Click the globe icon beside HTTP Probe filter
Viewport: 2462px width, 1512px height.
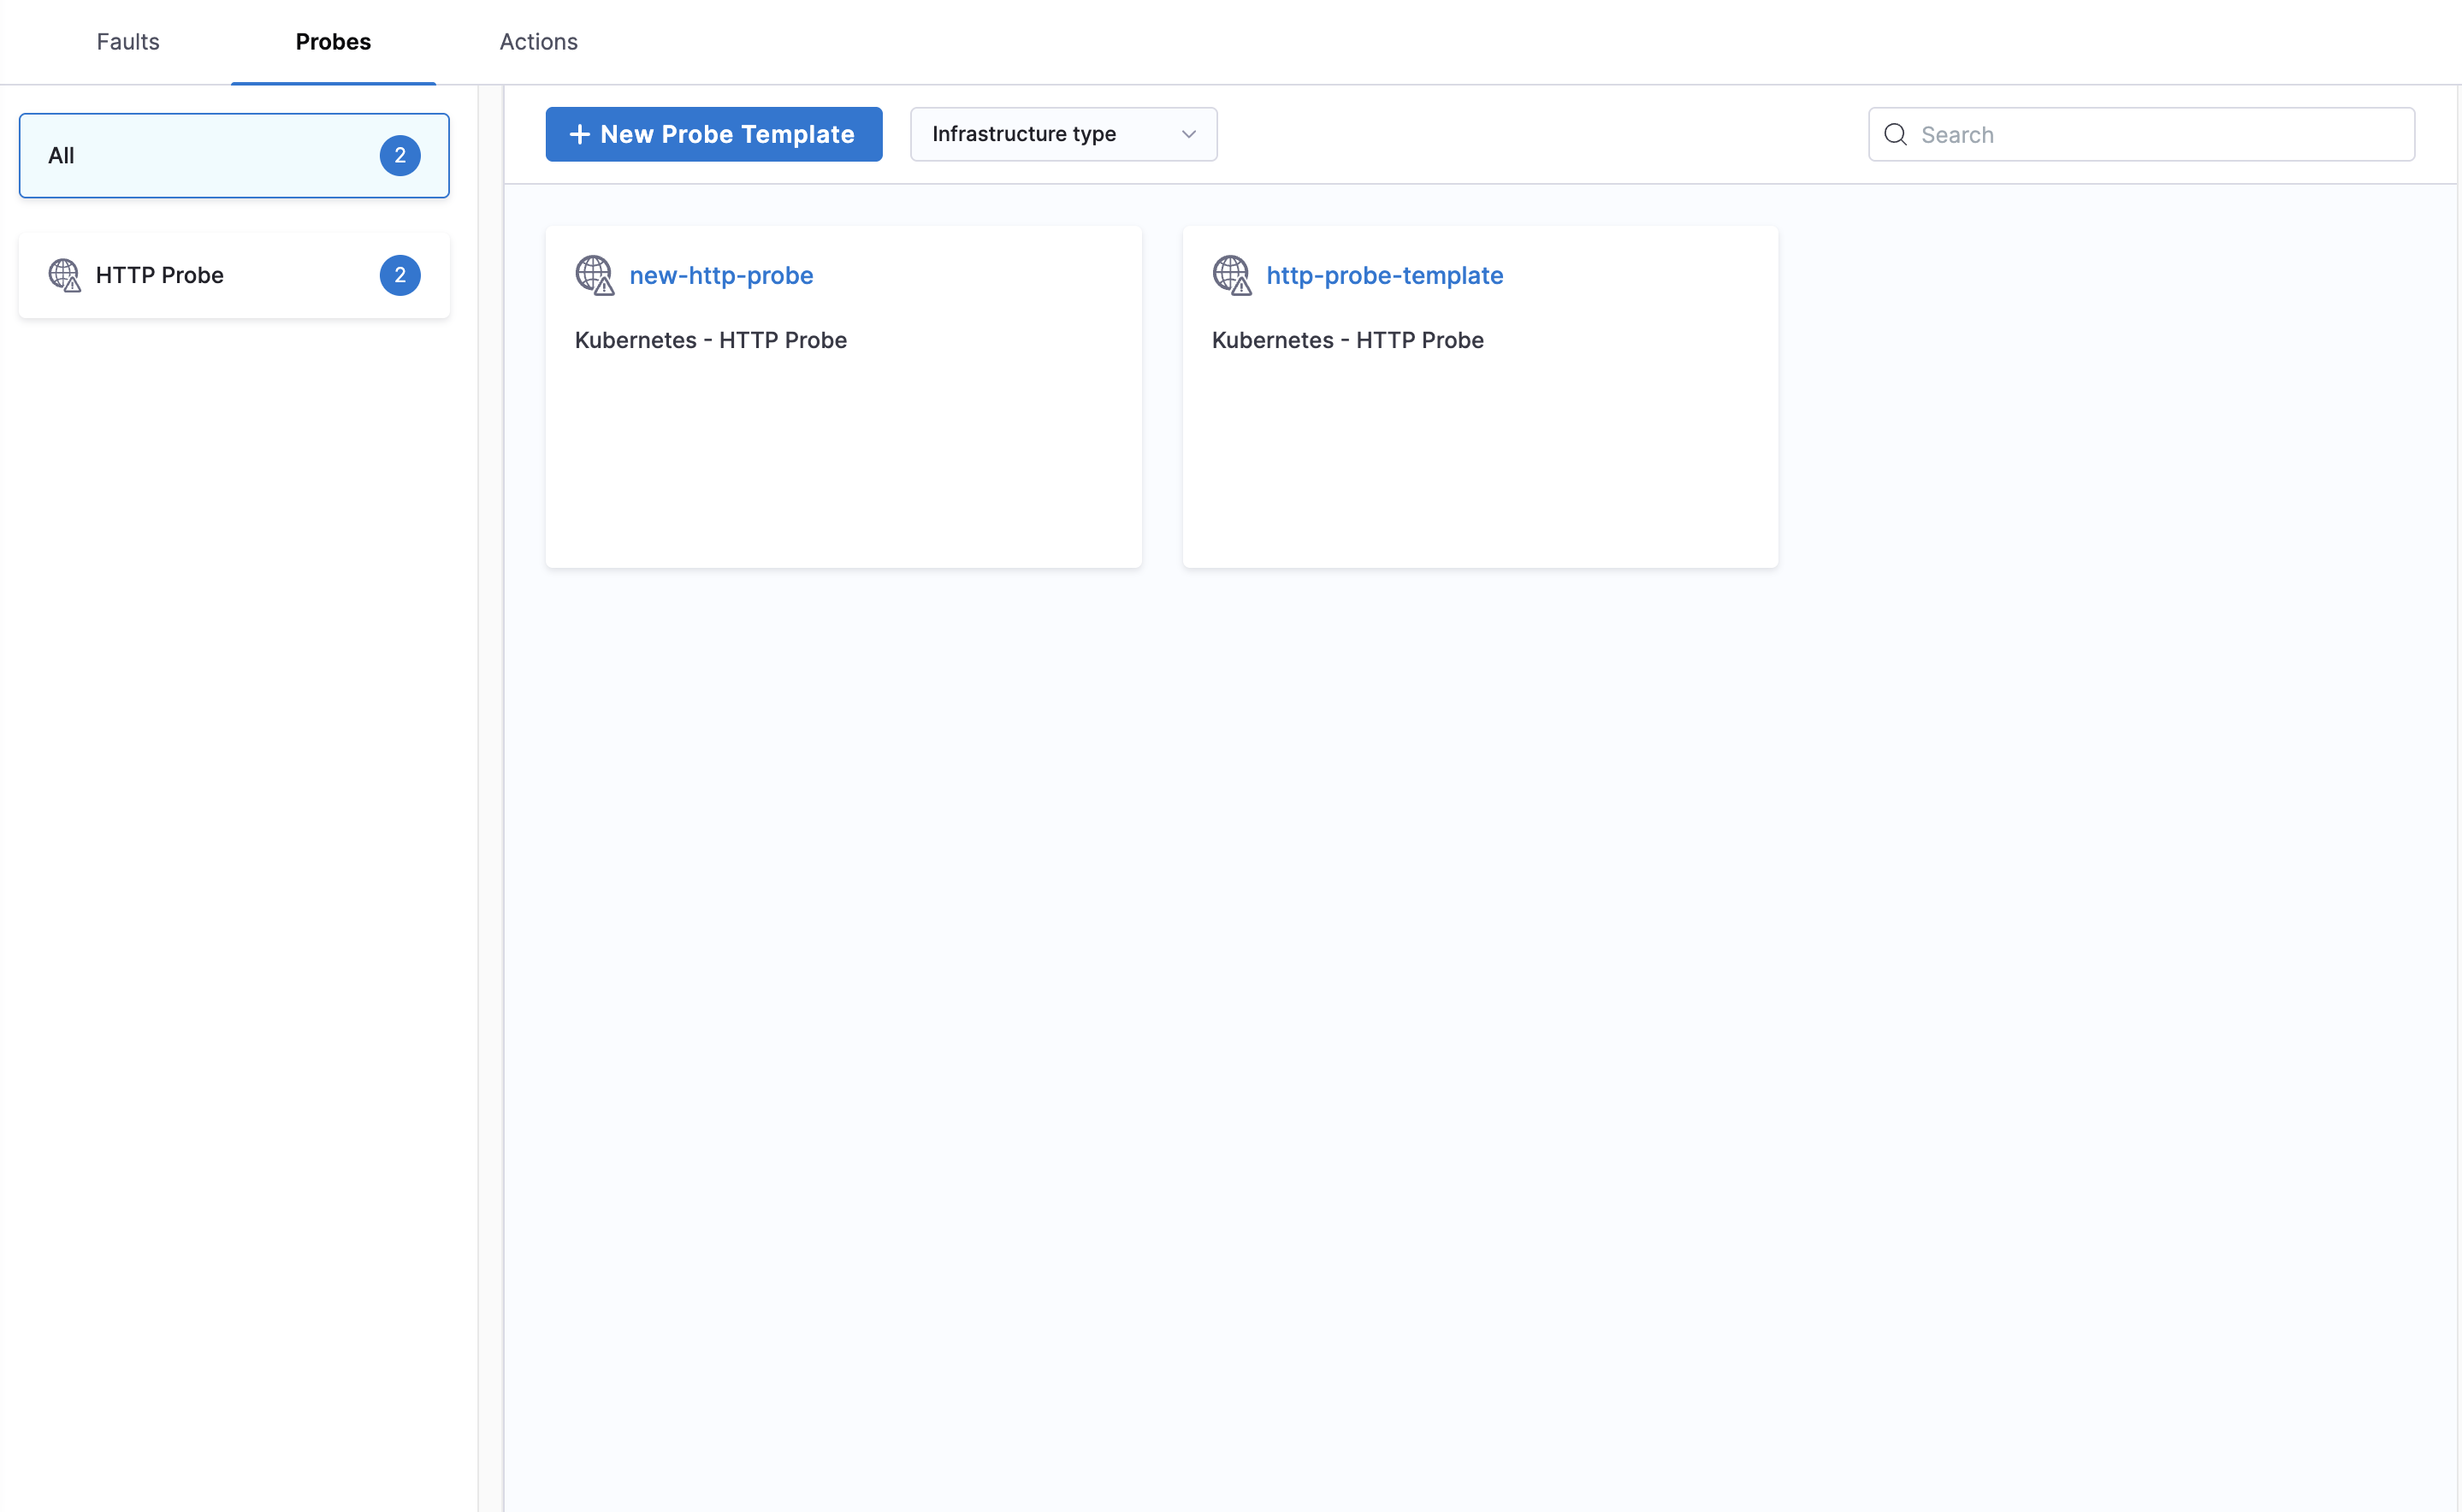click(x=64, y=275)
